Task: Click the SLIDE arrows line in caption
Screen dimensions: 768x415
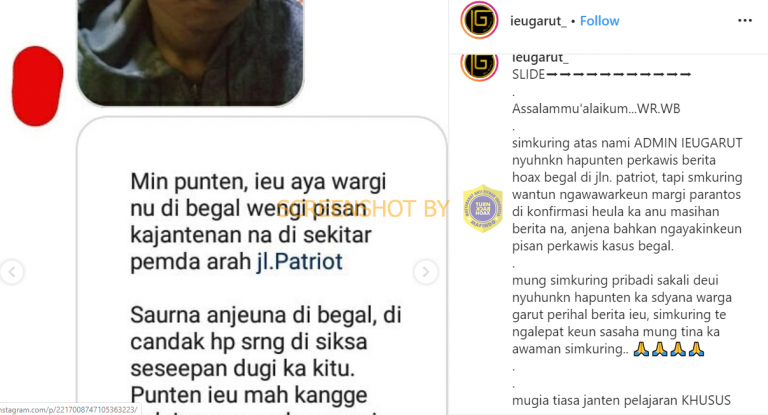Action: coord(601,74)
